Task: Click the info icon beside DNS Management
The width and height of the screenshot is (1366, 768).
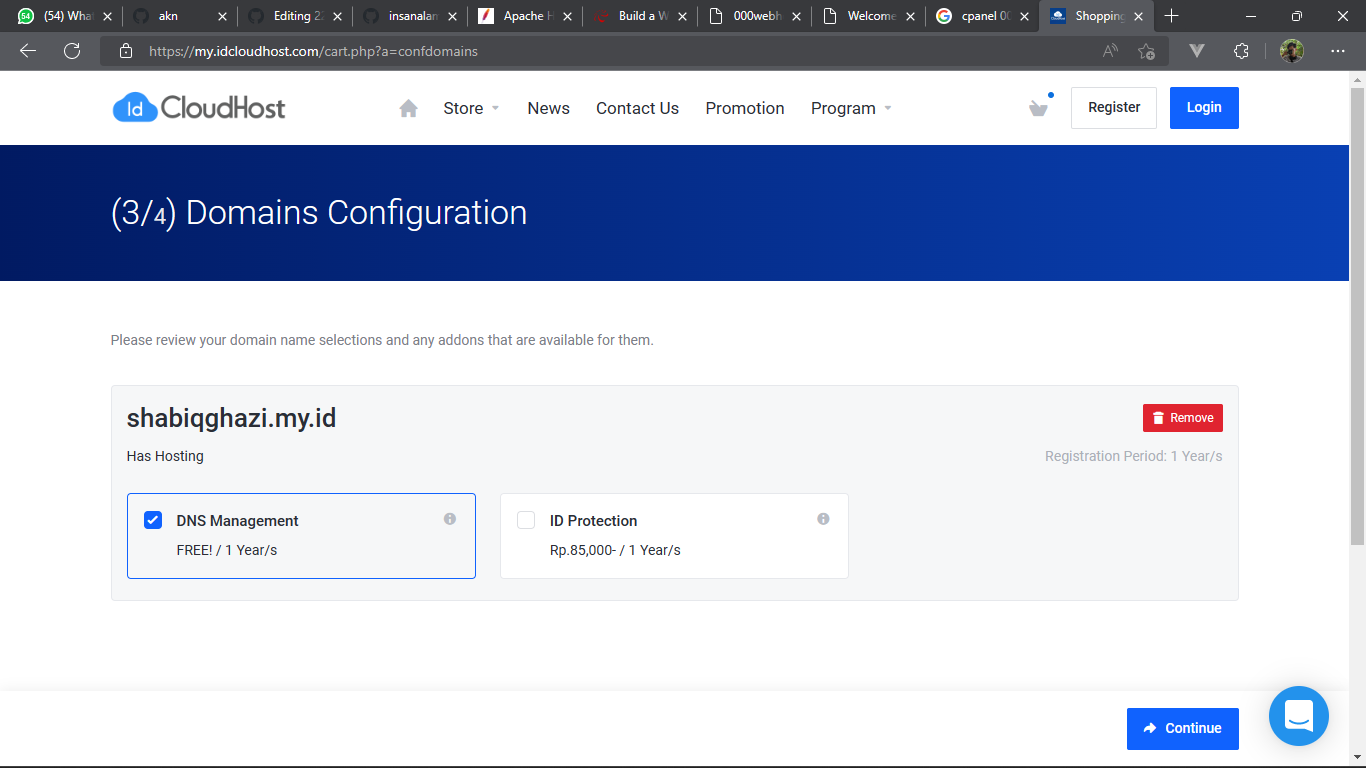Action: (449, 518)
